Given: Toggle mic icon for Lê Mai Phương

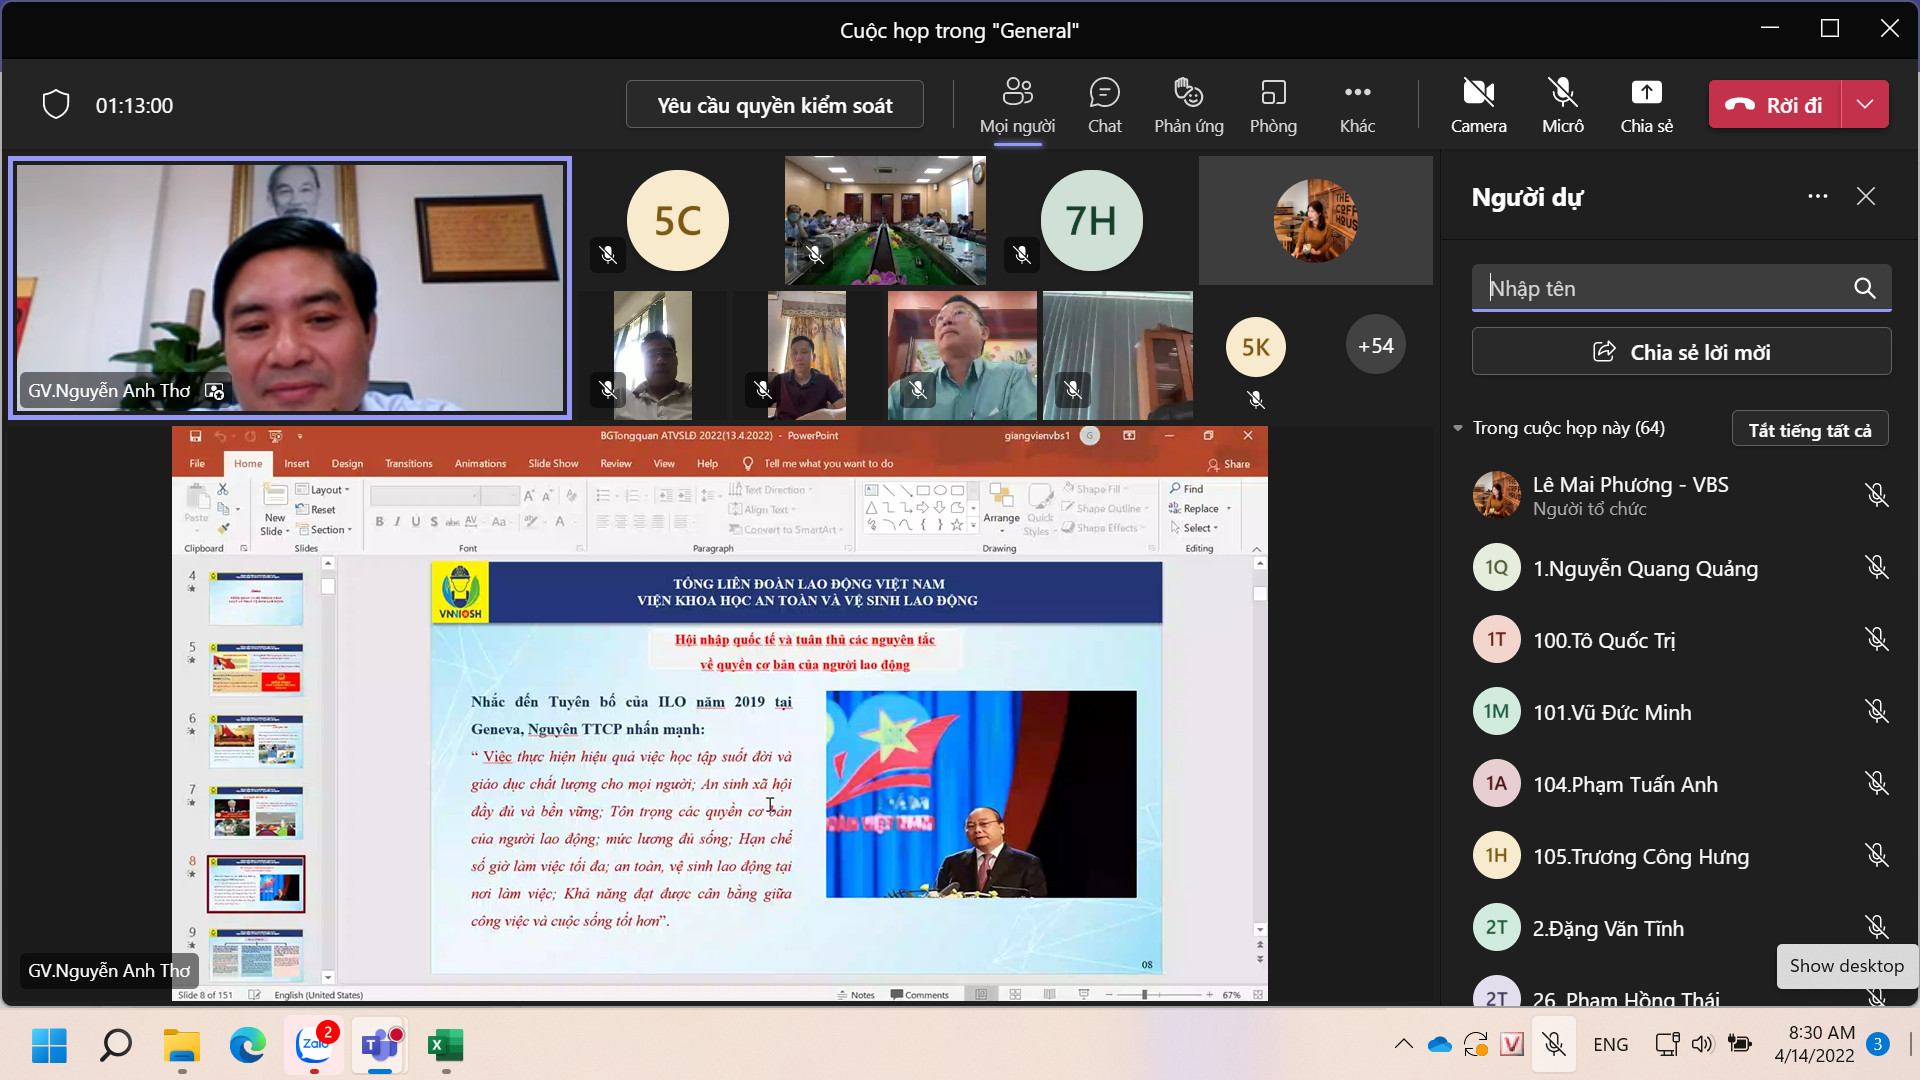Looking at the screenshot, I should coord(1876,495).
